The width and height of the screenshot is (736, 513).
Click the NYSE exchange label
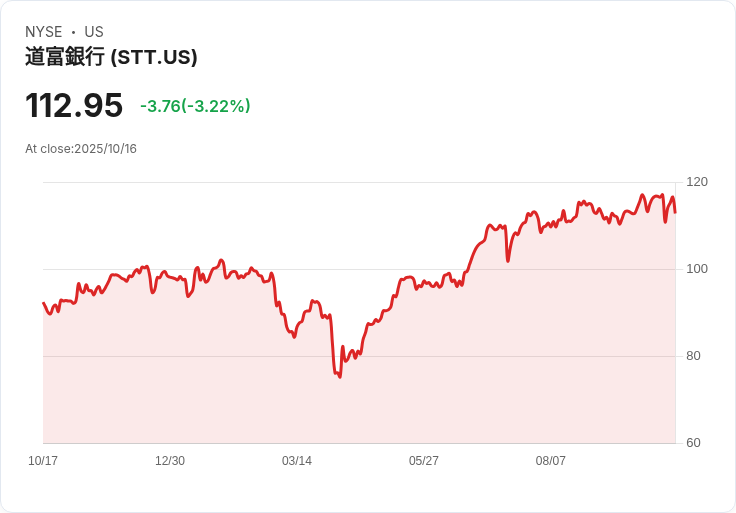(43, 32)
